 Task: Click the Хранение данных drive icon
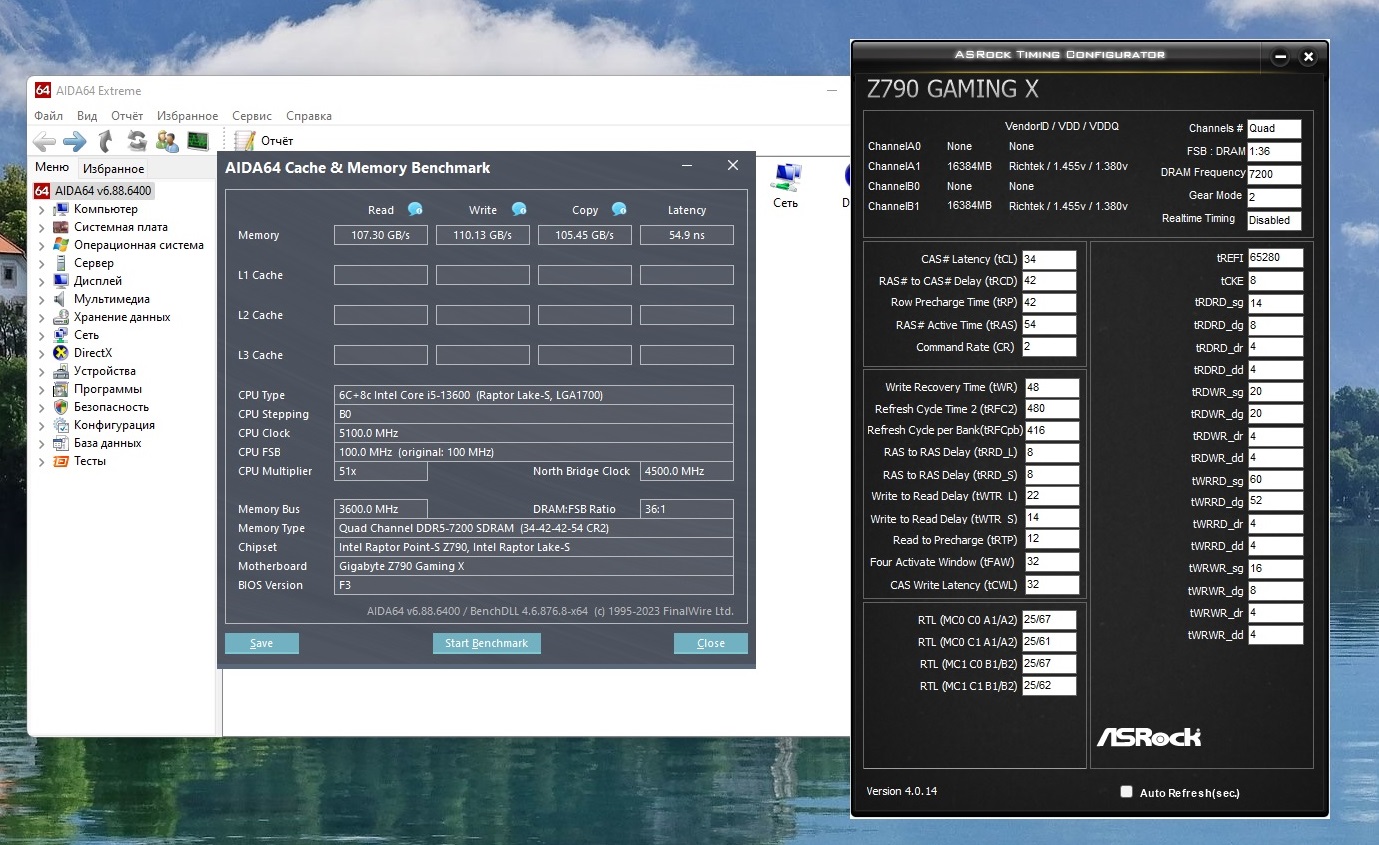60,317
